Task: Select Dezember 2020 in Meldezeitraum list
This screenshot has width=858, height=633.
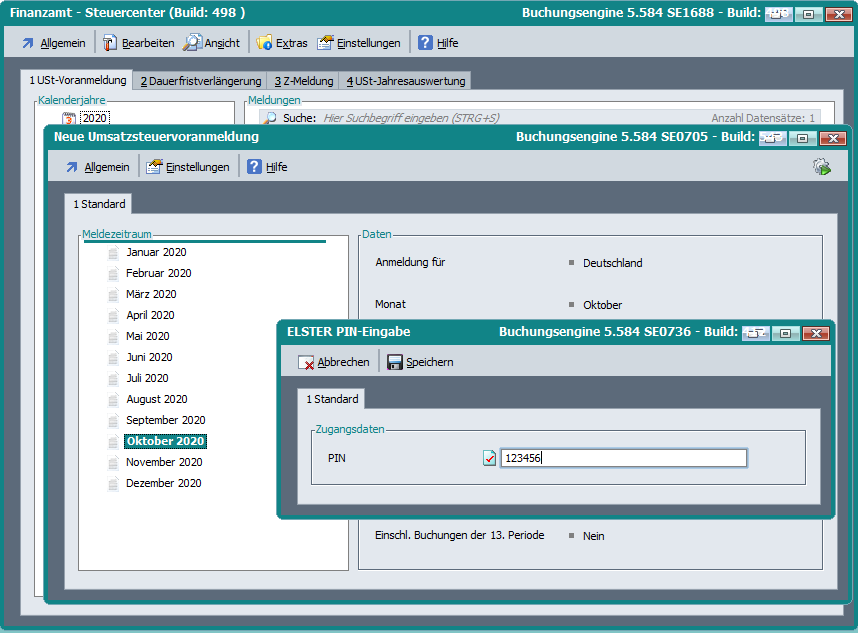Action: pos(163,483)
